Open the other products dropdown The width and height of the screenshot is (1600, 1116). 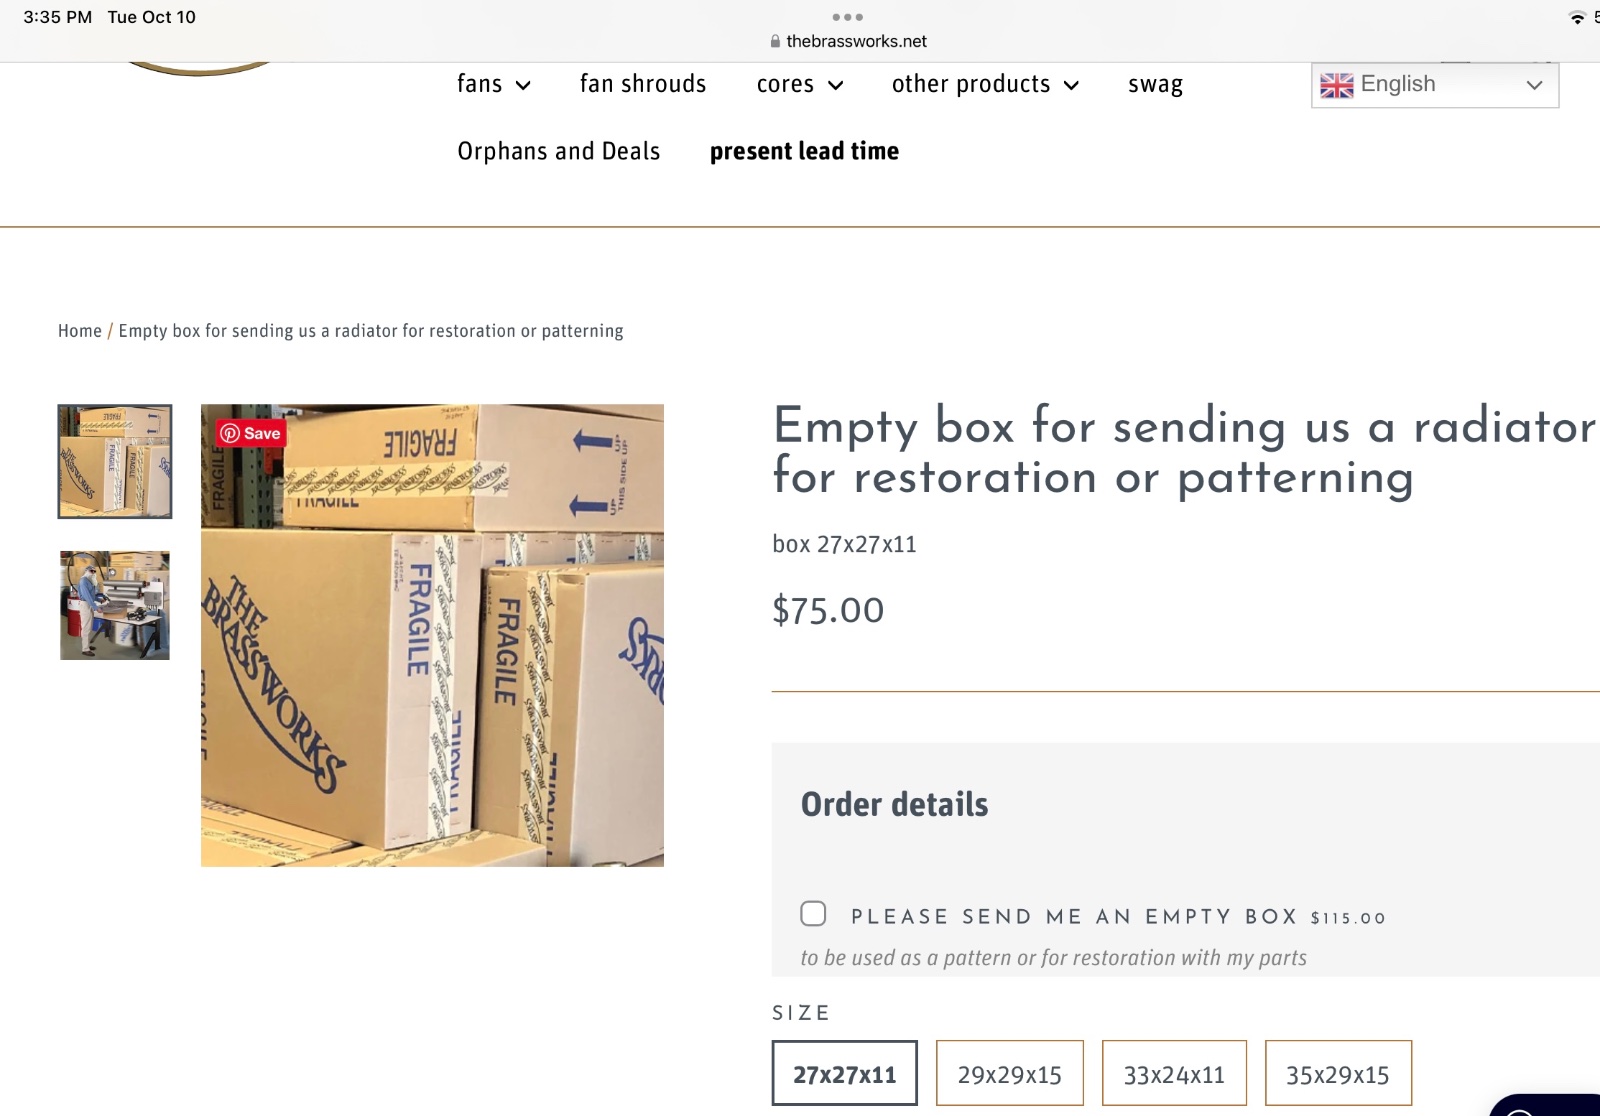click(985, 84)
